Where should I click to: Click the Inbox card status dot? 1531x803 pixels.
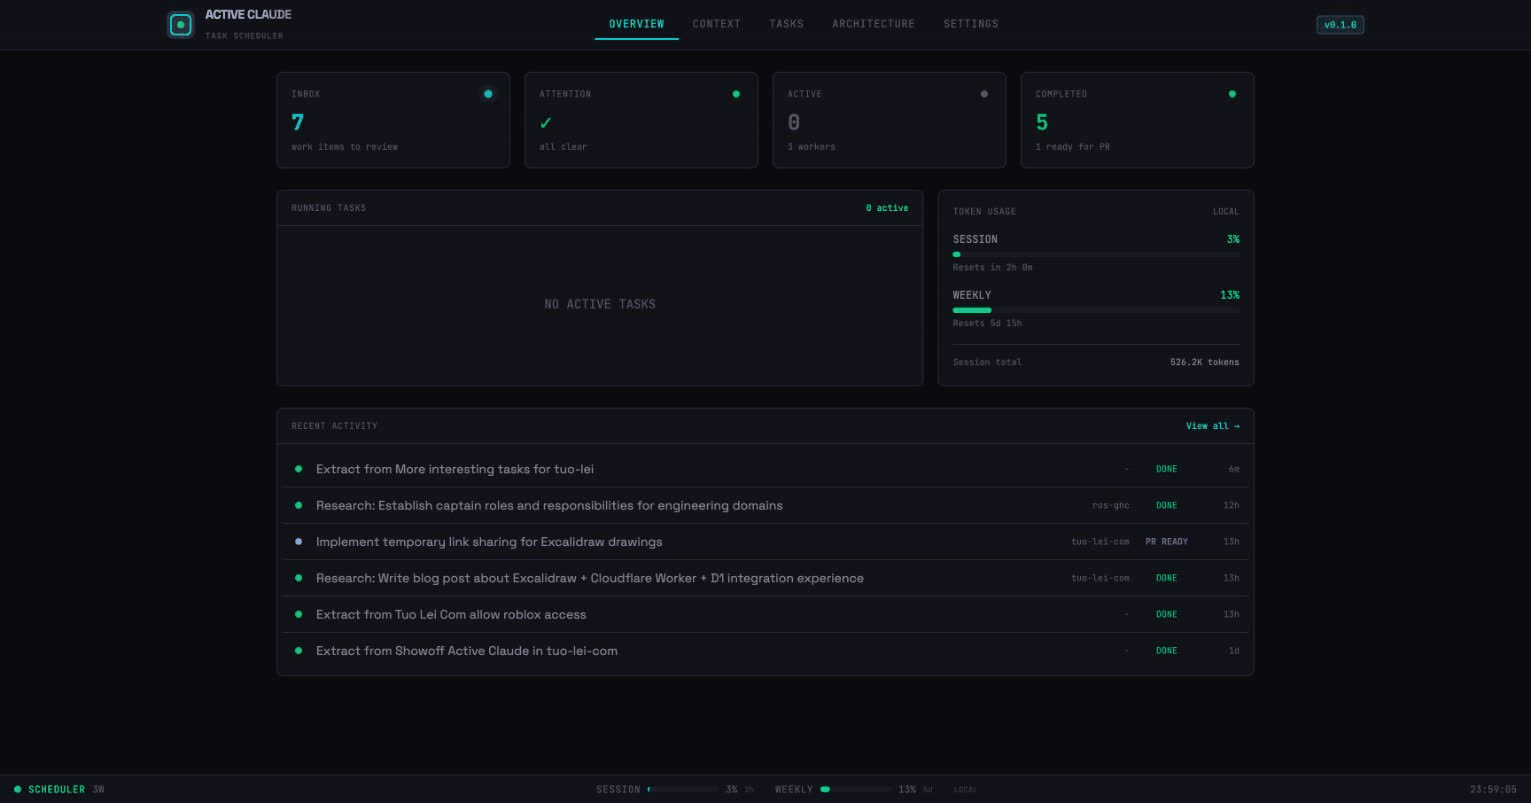(x=488, y=94)
